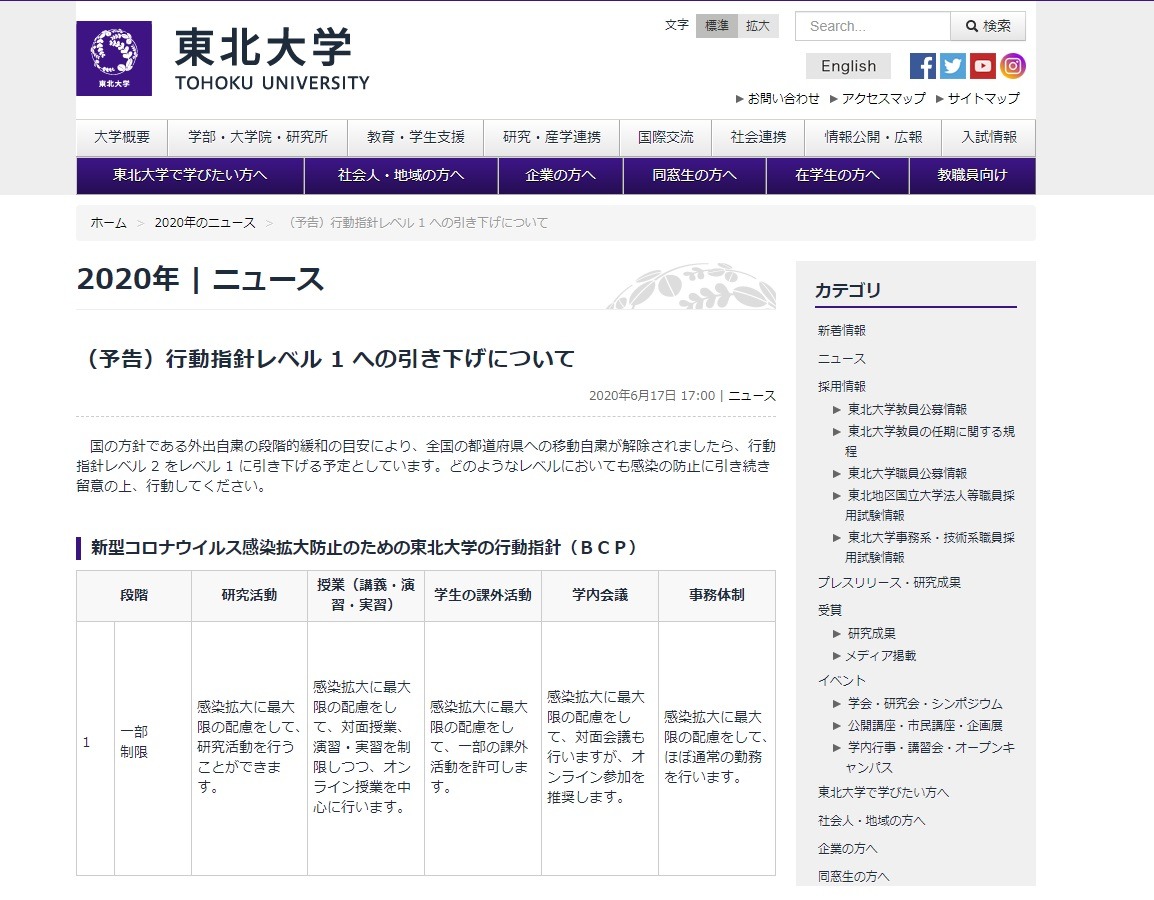Click inside the Search input field
This screenshot has width=1154, height=900.
pos(870,26)
